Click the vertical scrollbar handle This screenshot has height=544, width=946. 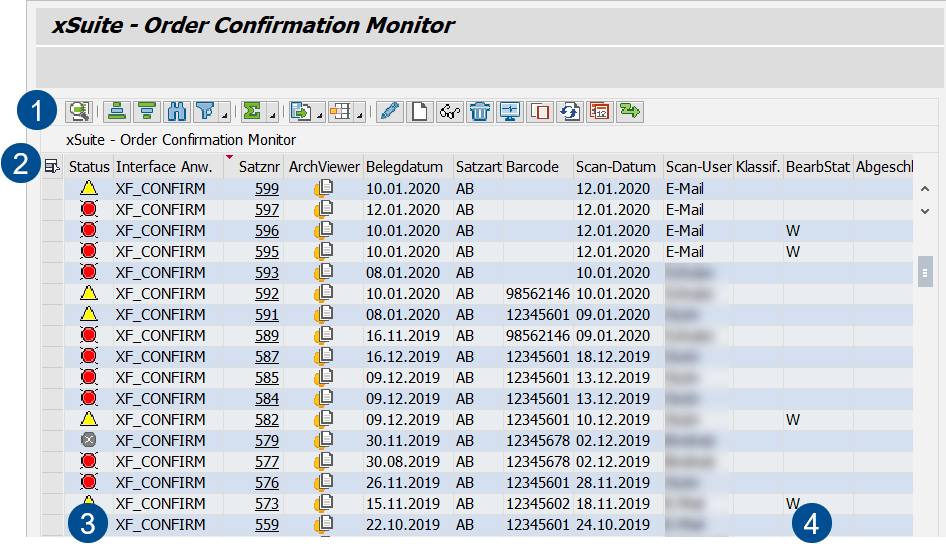coord(925,271)
